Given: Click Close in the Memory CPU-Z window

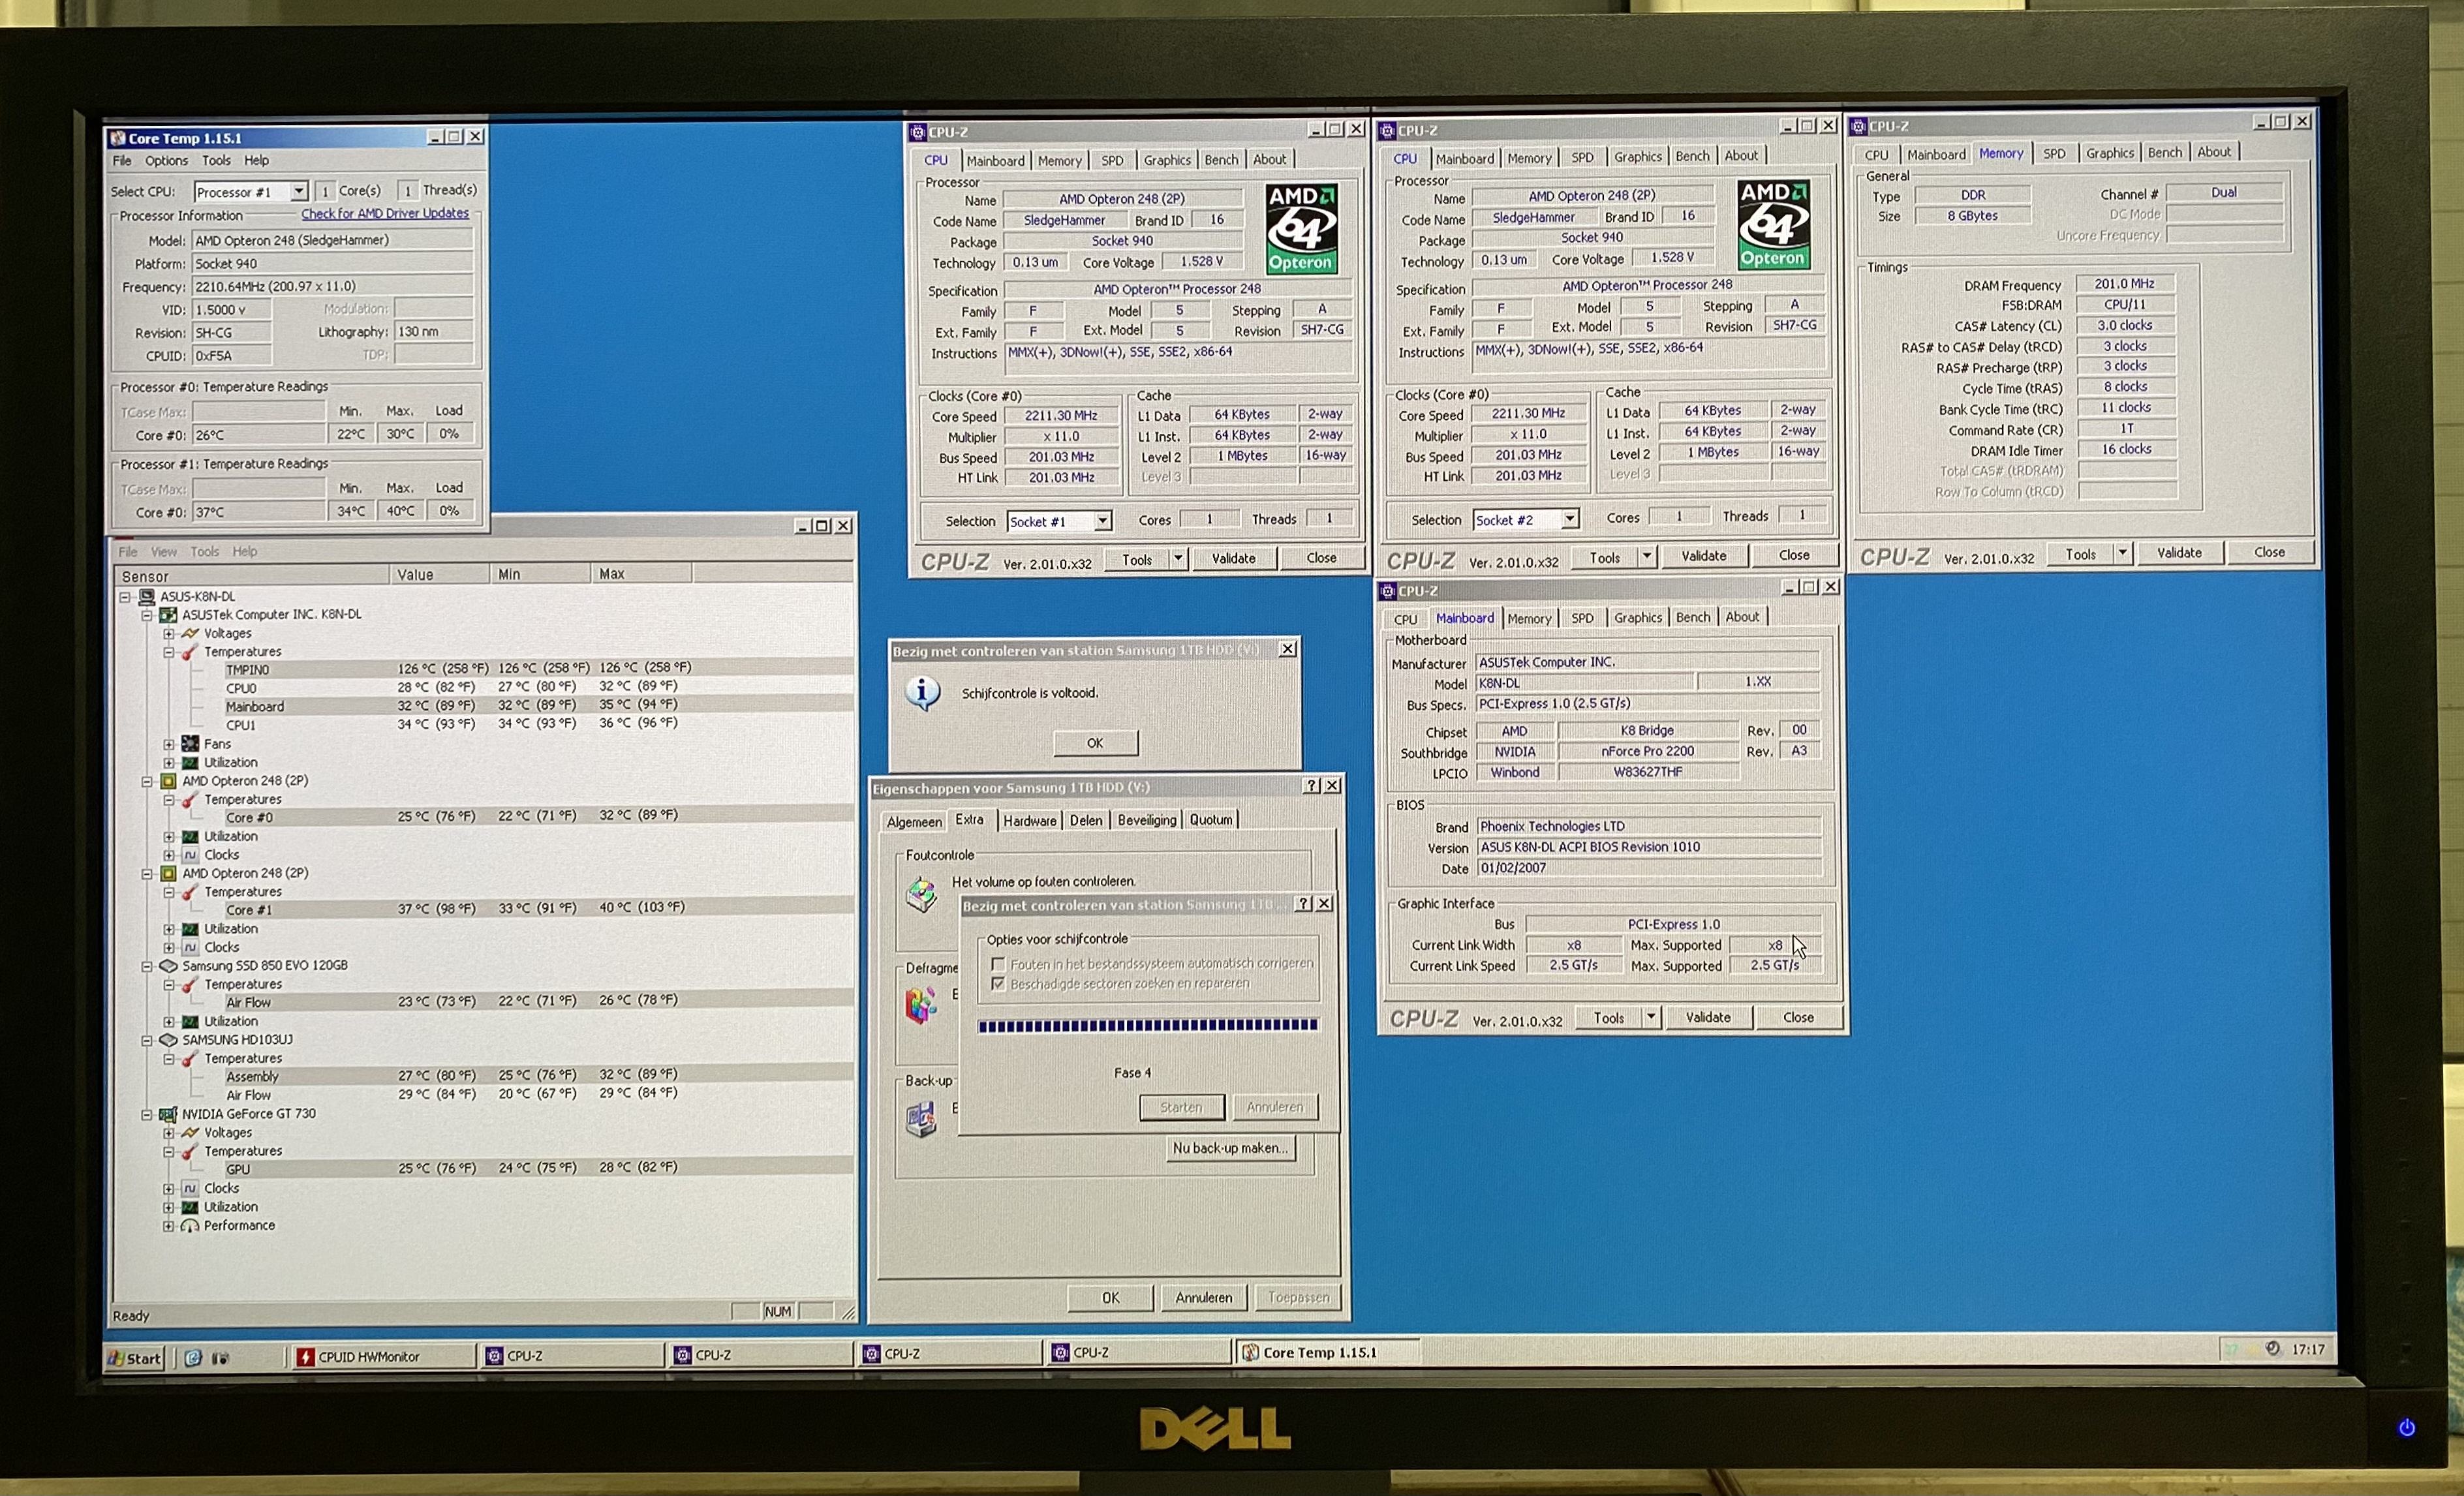Looking at the screenshot, I should pos(2269,552).
